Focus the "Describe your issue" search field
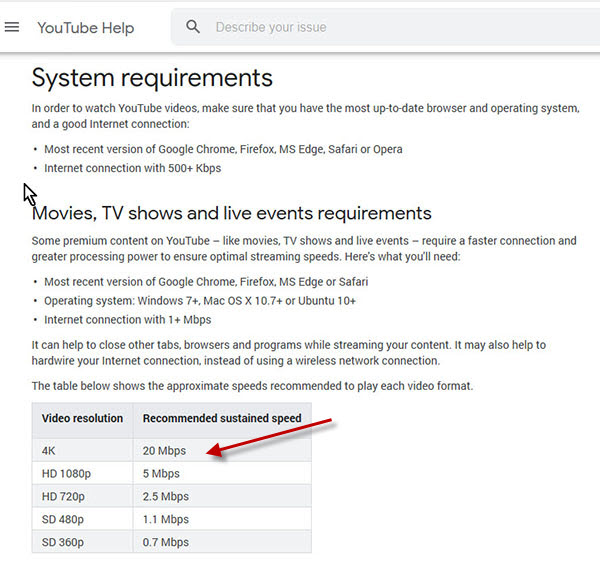Image resolution: width=600 pixels, height=569 pixels. tap(380, 27)
